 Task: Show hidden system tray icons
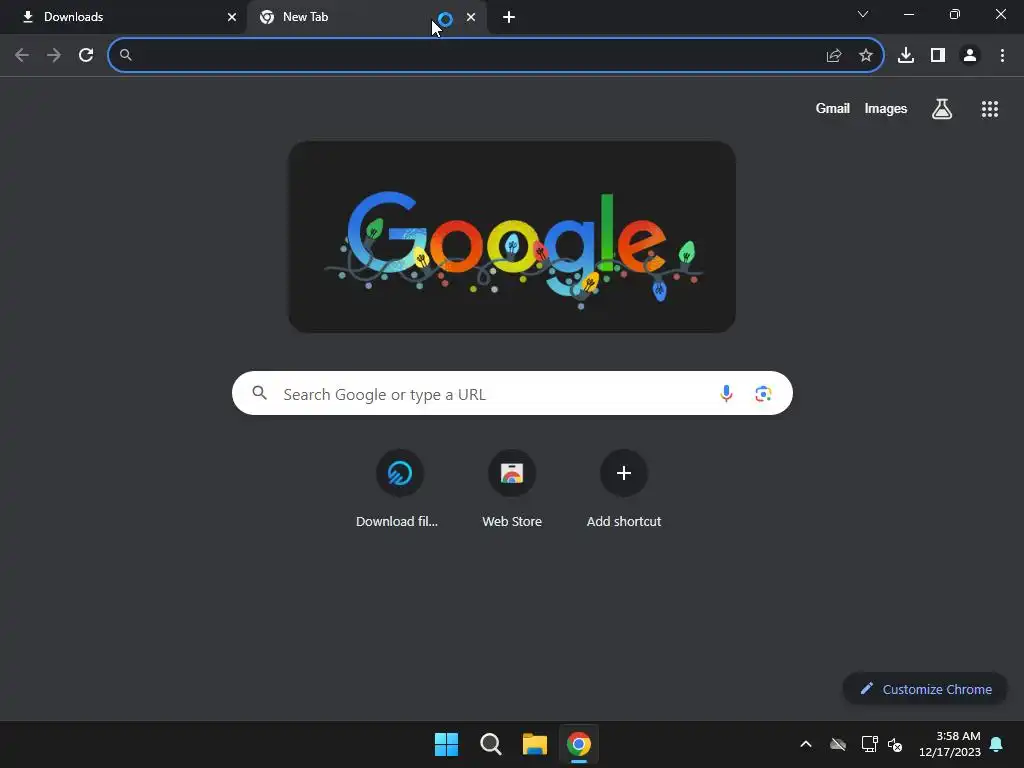pos(806,744)
